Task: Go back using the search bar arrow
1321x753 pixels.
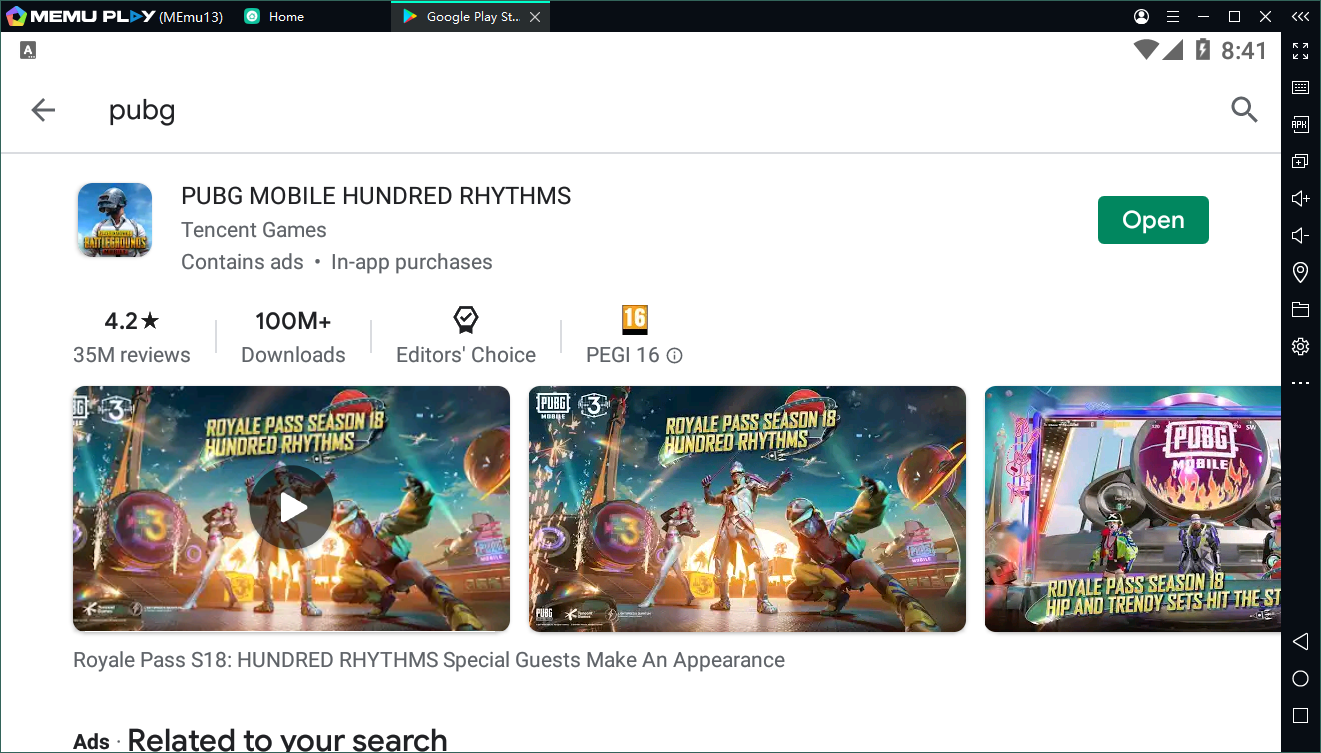Action: tap(43, 110)
